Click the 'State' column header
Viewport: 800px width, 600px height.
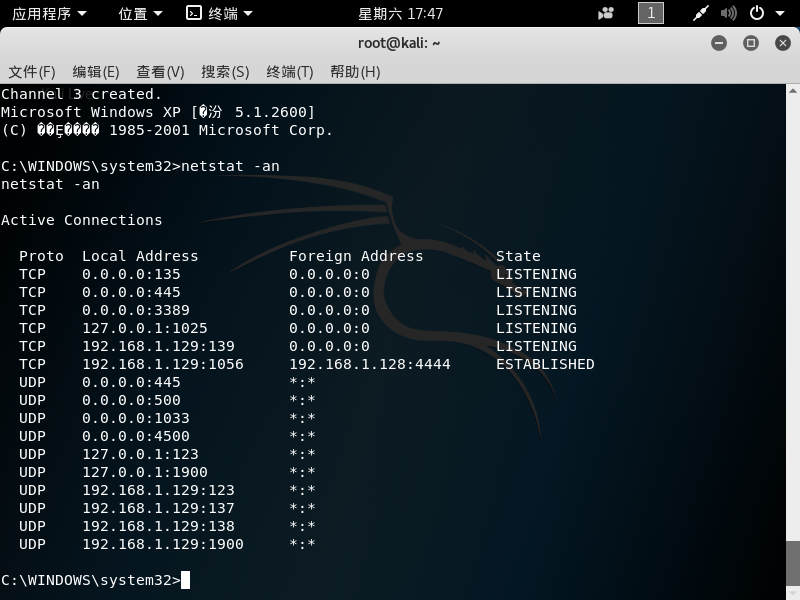[518, 256]
